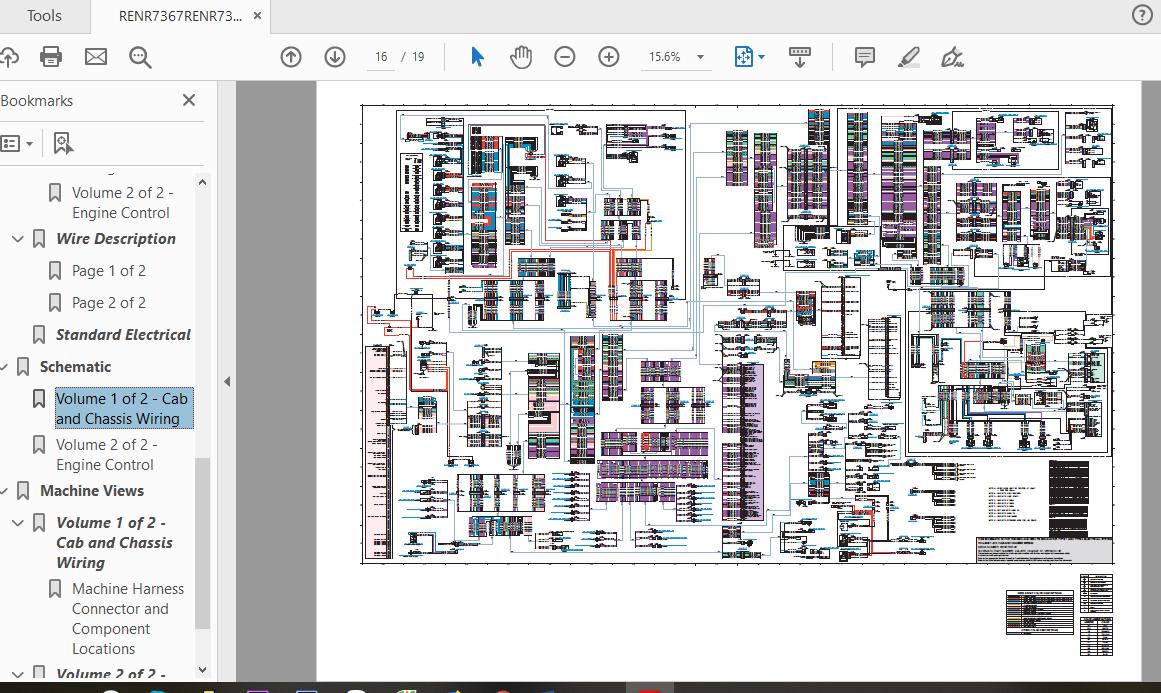Viewport: 1161px width, 693px height.
Task: Close the RENR7367 document tab
Action: 257,16
